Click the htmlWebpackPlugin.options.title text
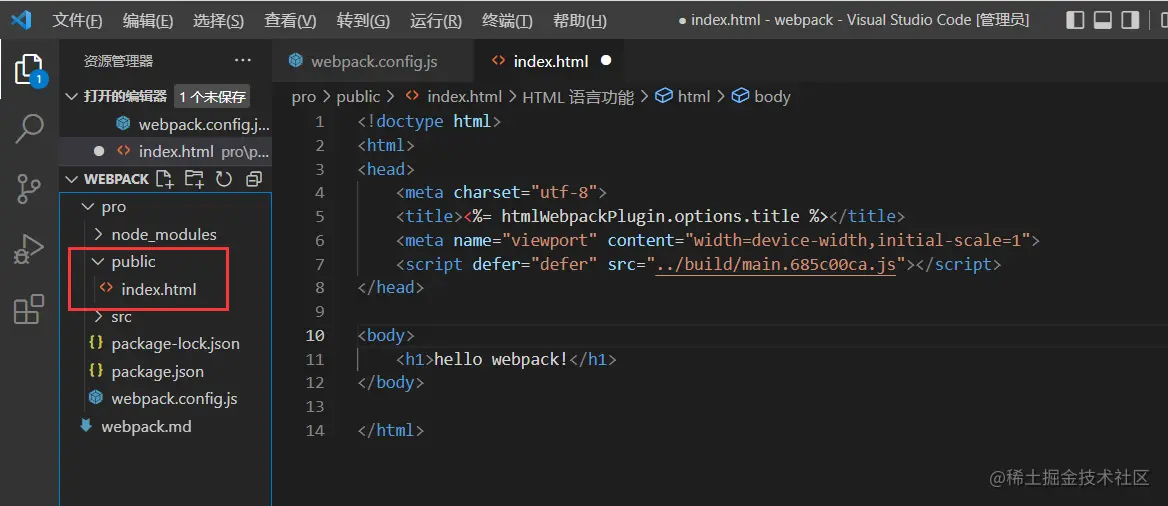 click(x=652, y=216)
